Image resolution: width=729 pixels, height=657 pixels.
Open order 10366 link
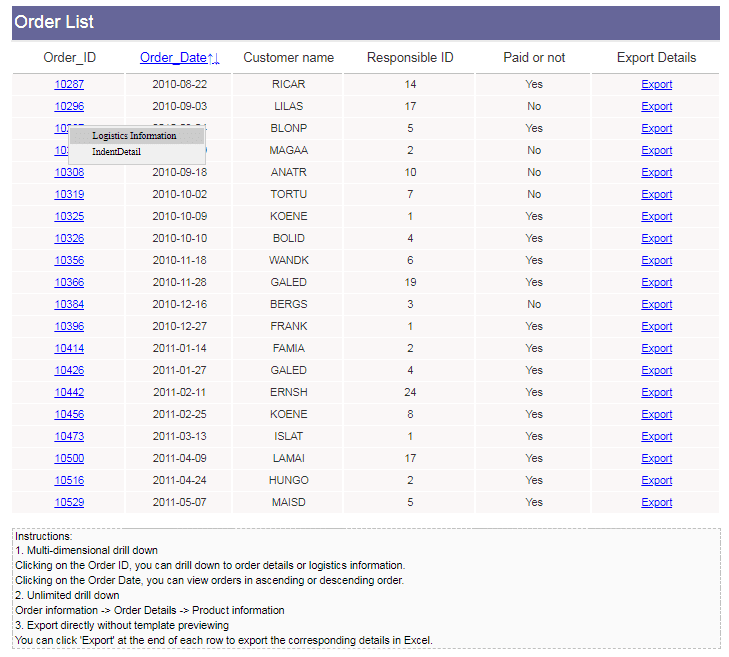click(x=69, y=282)
